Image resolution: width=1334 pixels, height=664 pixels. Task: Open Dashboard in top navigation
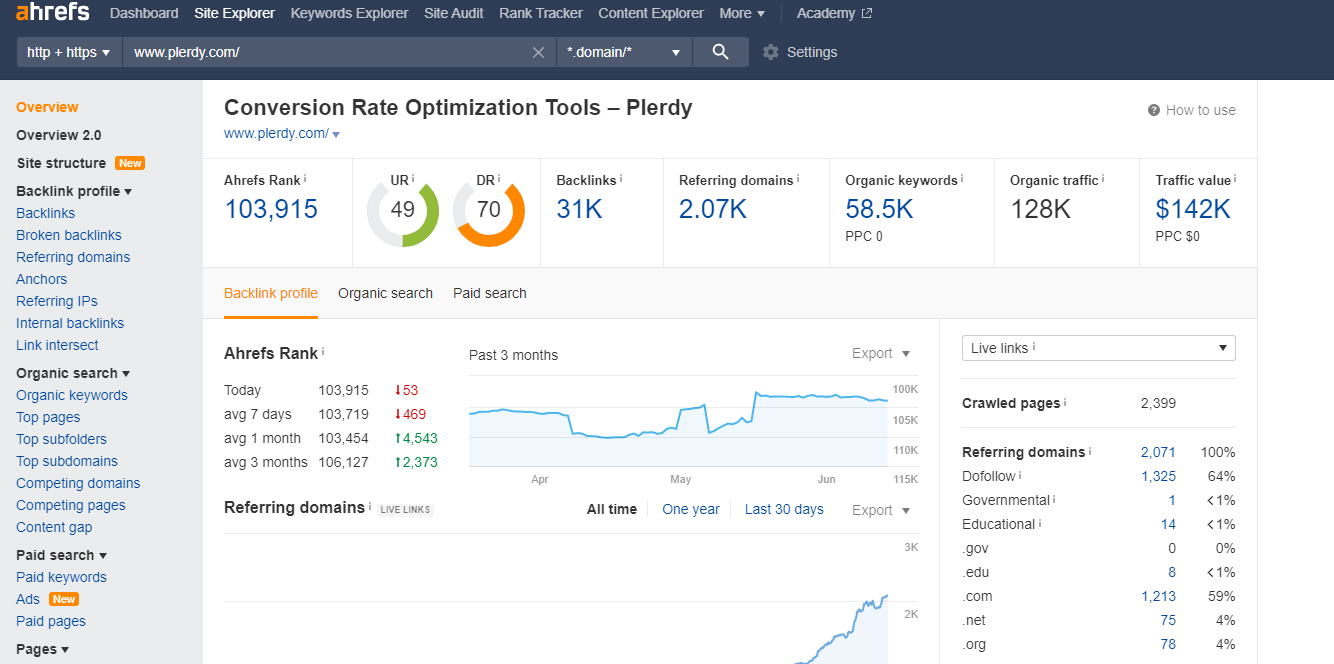click(x=144, y=13)
